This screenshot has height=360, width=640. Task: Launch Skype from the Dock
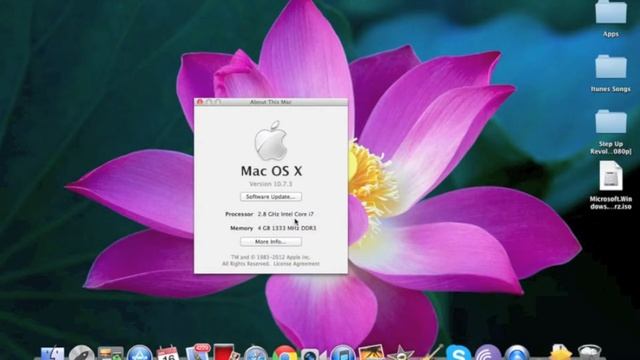pyautogui.click(x=458, y=353)
